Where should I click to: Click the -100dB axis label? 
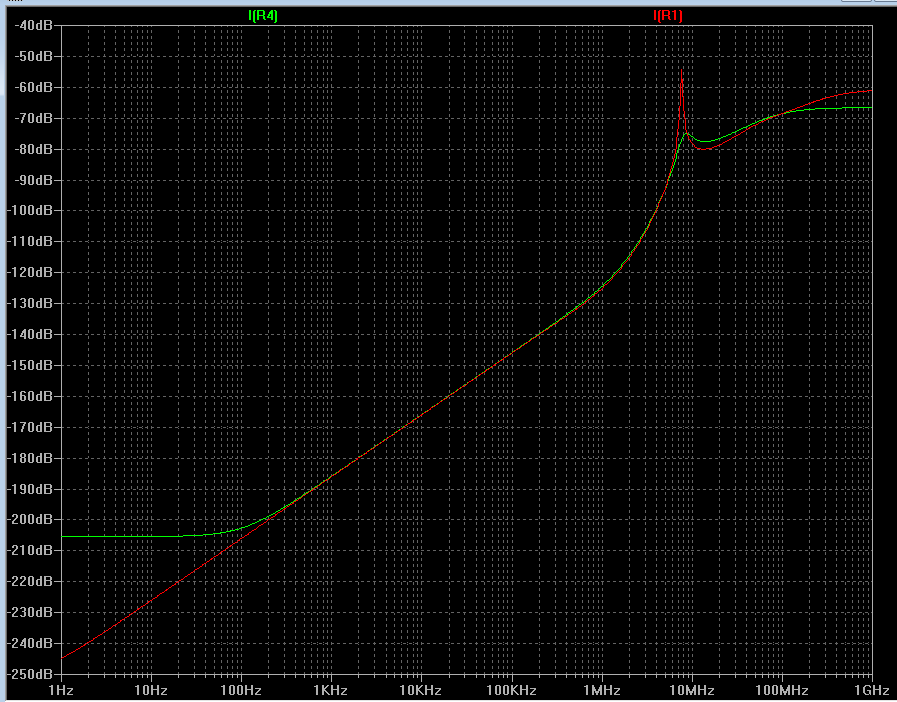tap(29, 211)
